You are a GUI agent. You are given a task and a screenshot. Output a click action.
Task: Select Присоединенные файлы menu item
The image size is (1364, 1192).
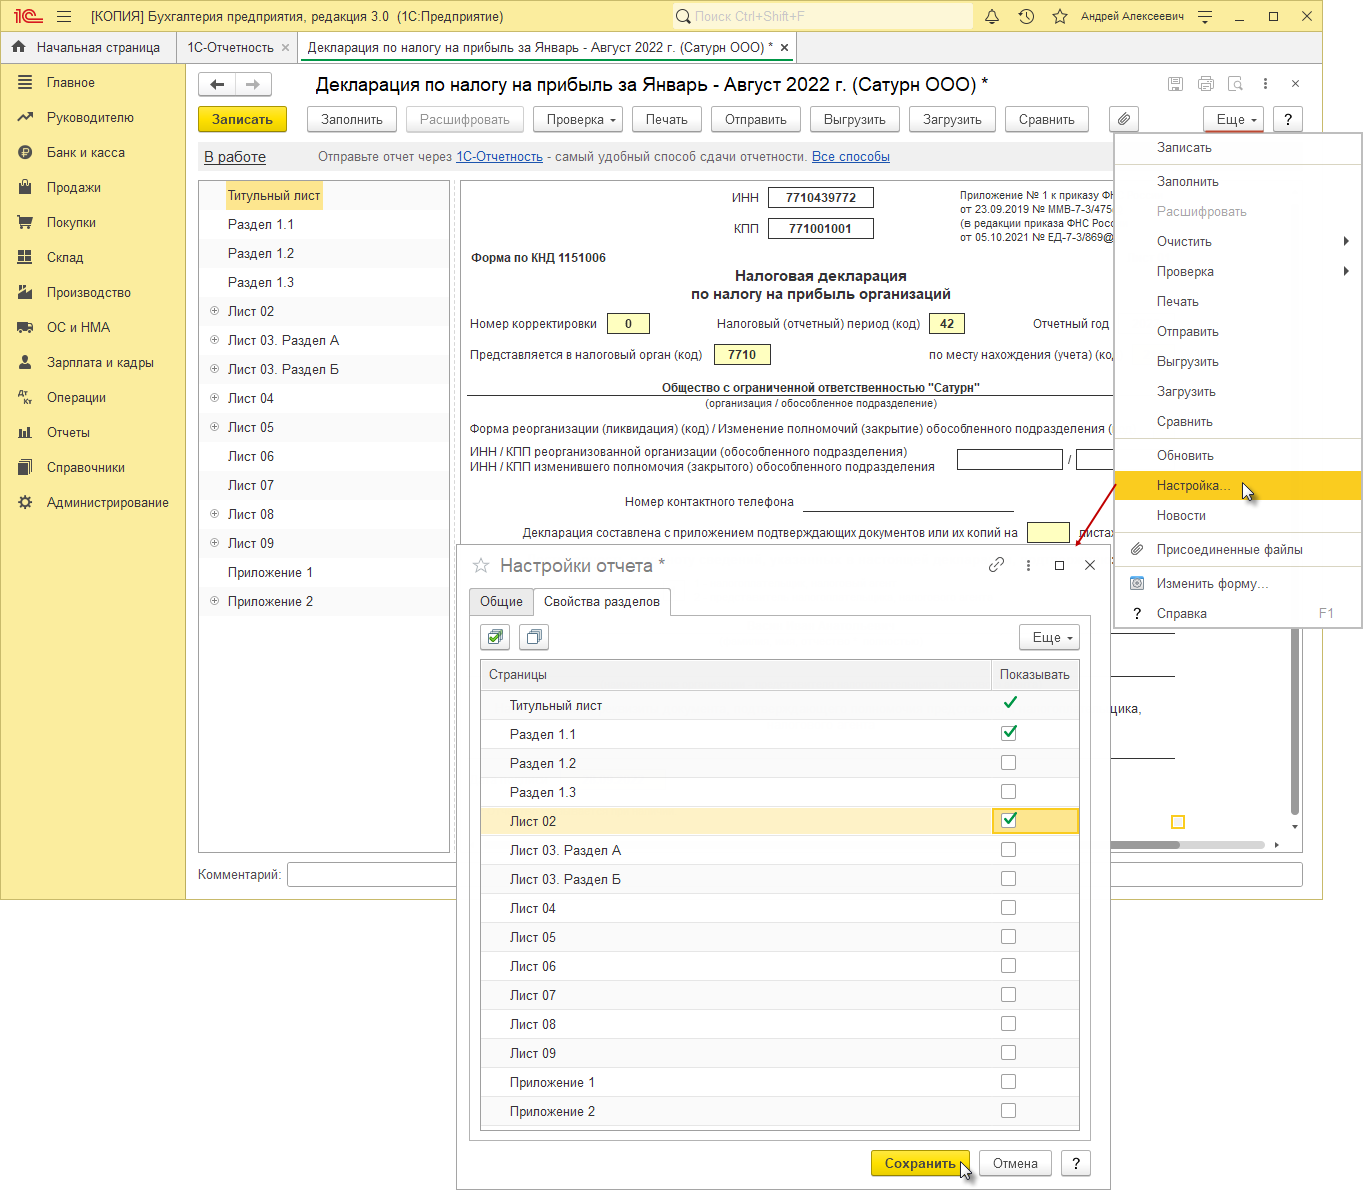click(1238, 550)
